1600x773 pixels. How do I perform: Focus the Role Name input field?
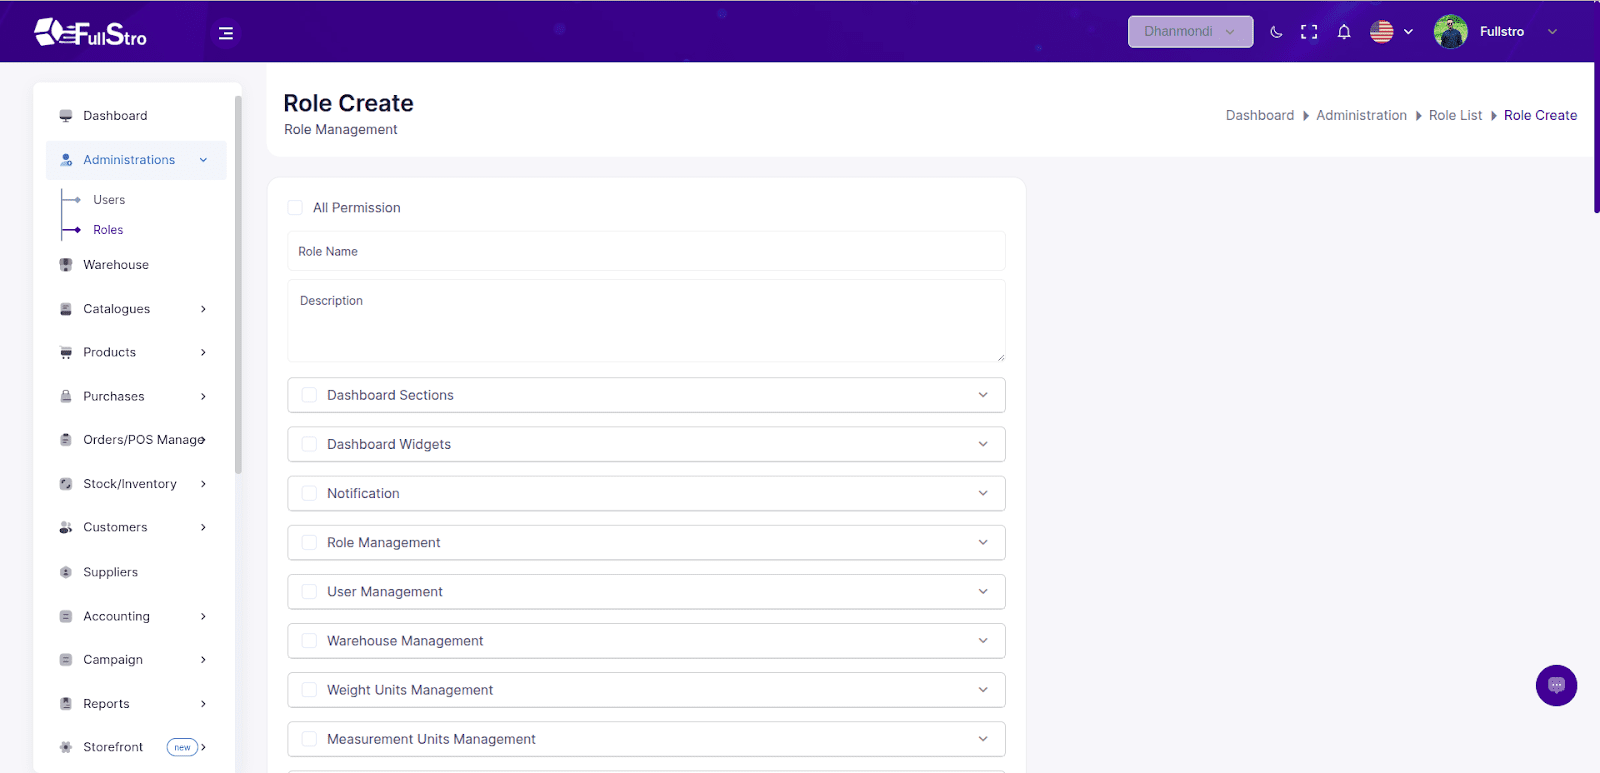tap(646, 251)
